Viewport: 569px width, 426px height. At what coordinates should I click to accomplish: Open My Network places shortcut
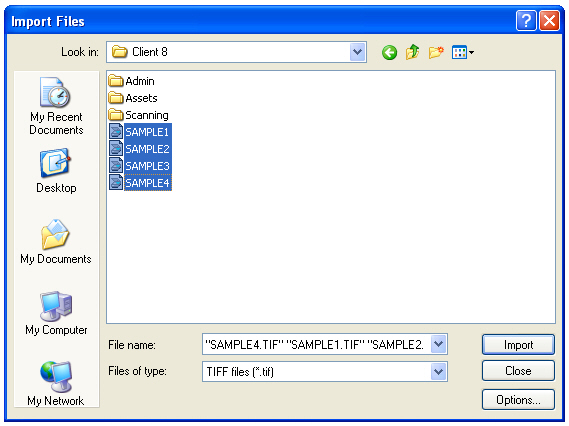coord(56,384)
